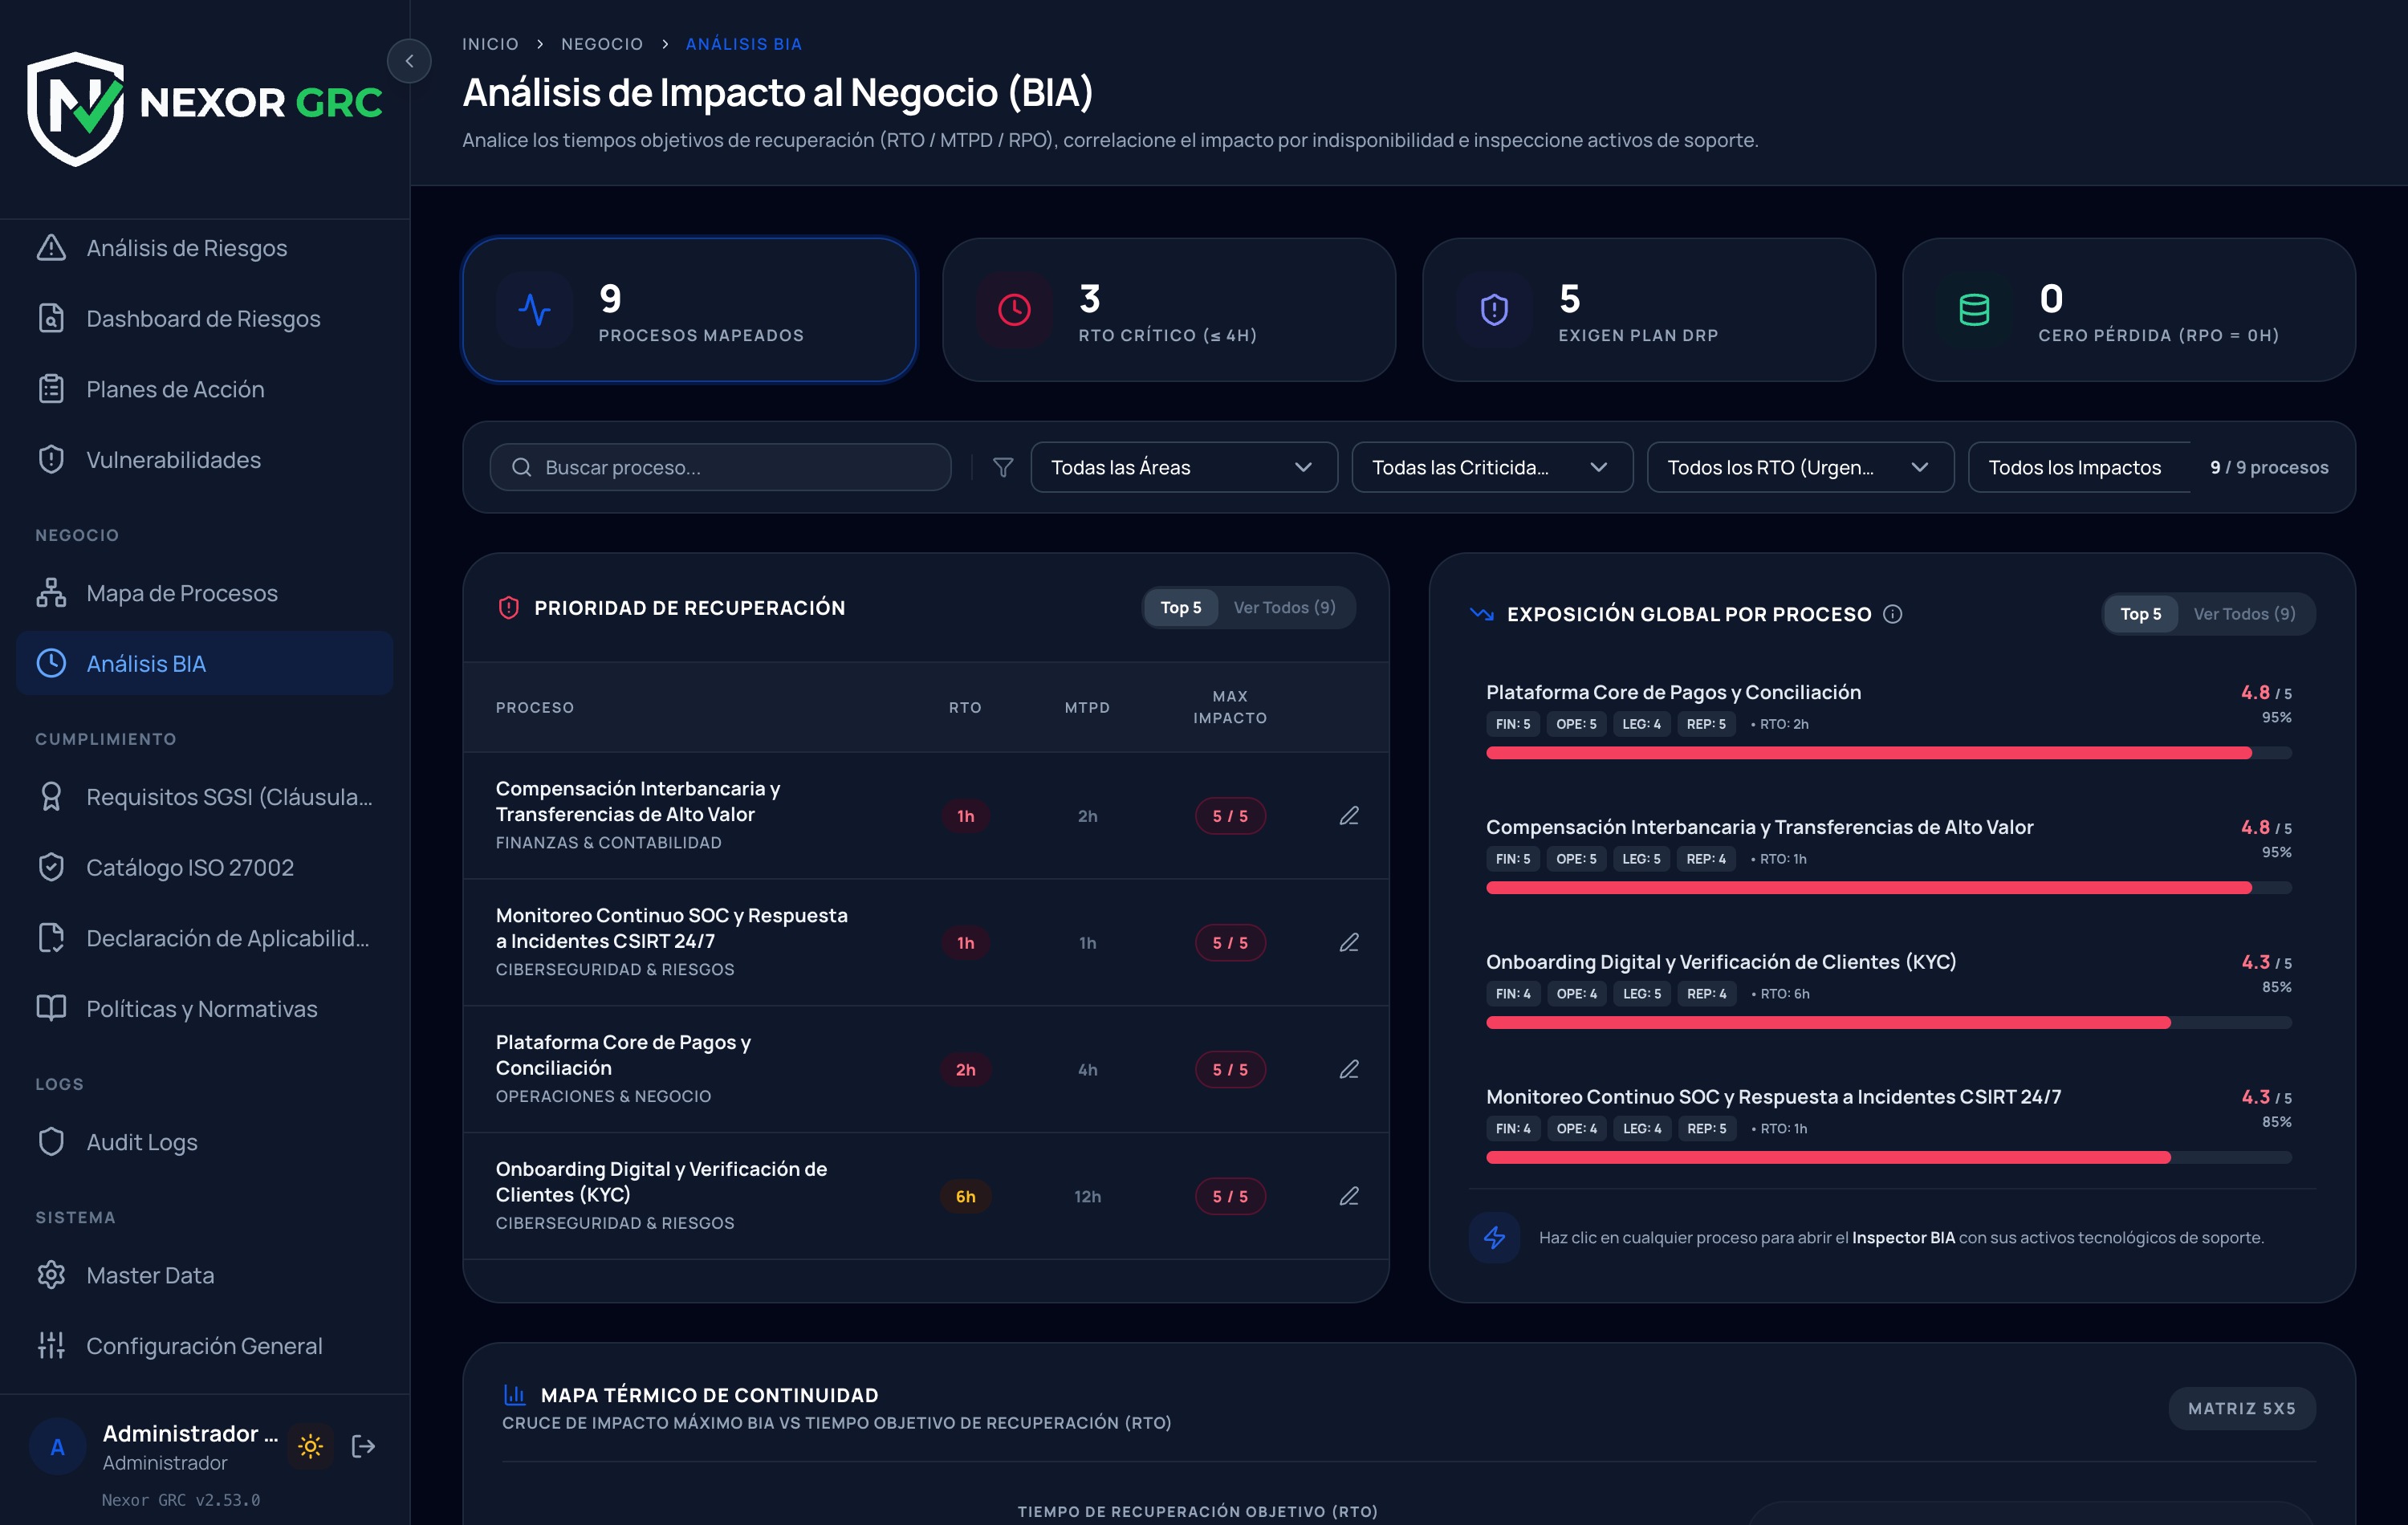This screenshot has height=1525, width=2408.
Task: Click the bar chart icon of Mapa Térmico
Action: pyautogui.click(x=515, y=1394)
